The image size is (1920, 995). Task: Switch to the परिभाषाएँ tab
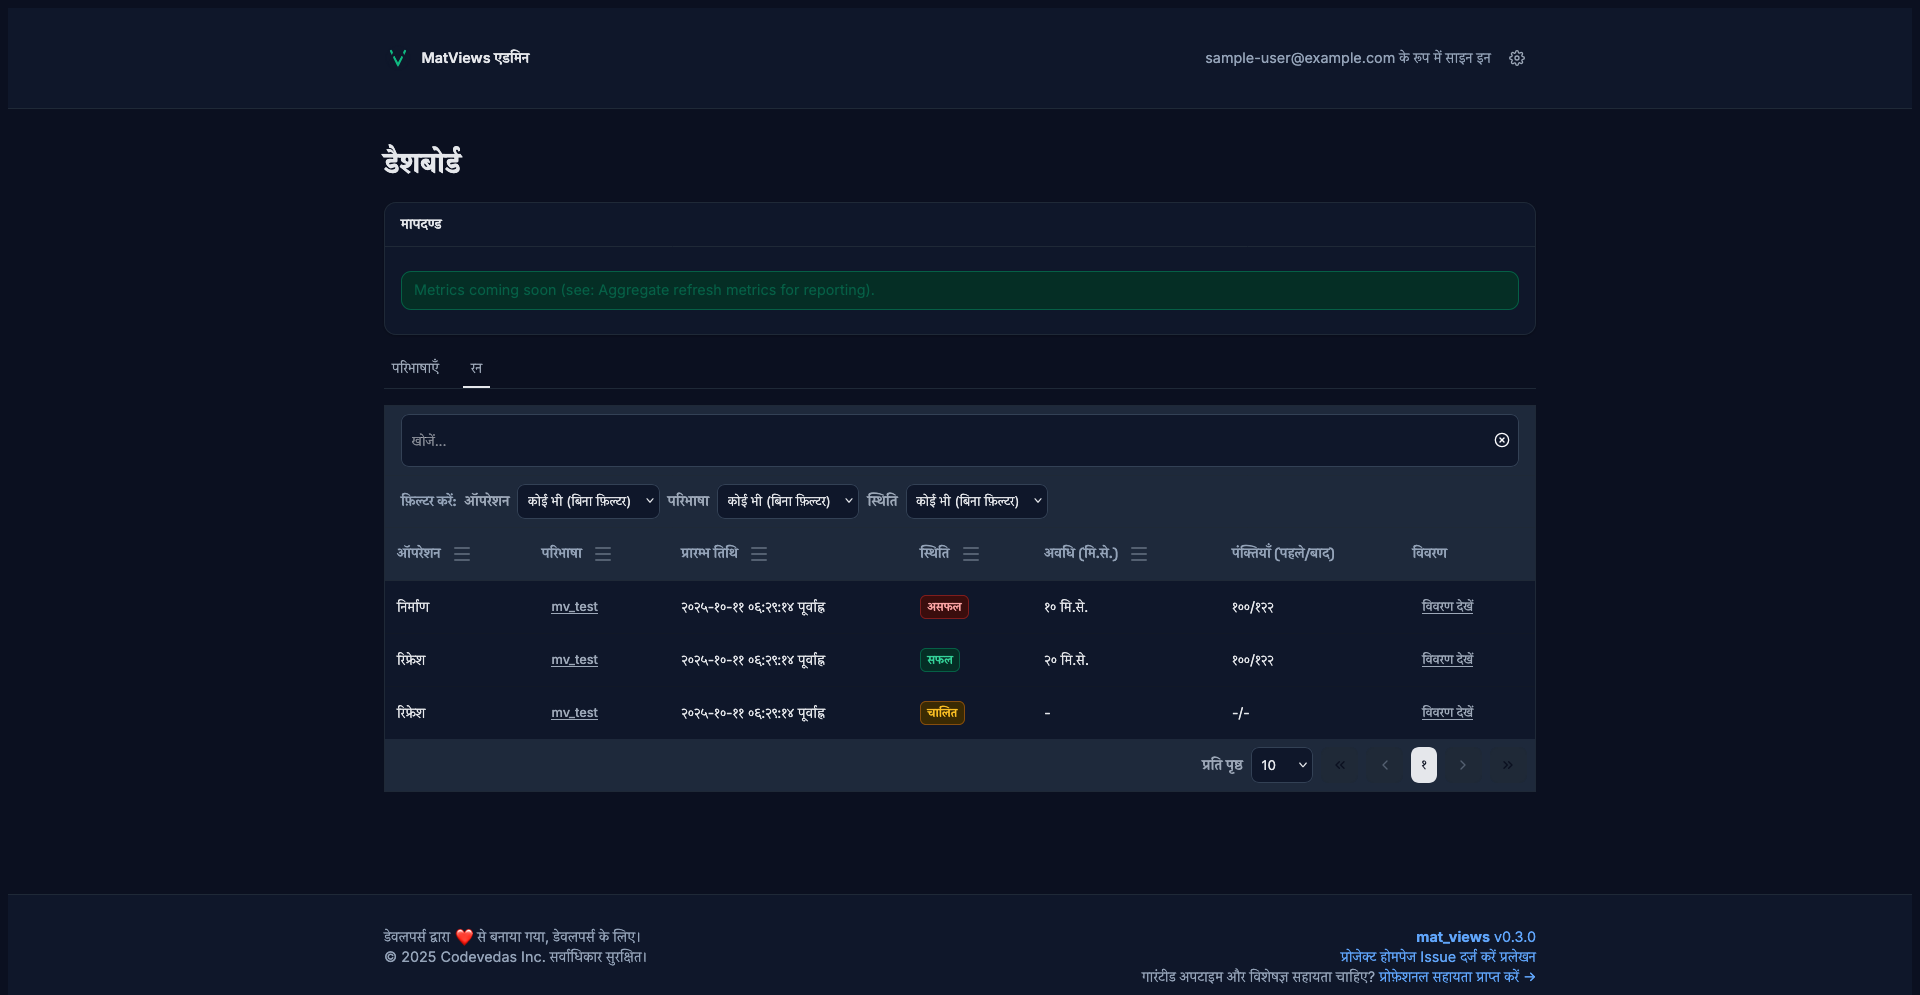click(415, 368)
